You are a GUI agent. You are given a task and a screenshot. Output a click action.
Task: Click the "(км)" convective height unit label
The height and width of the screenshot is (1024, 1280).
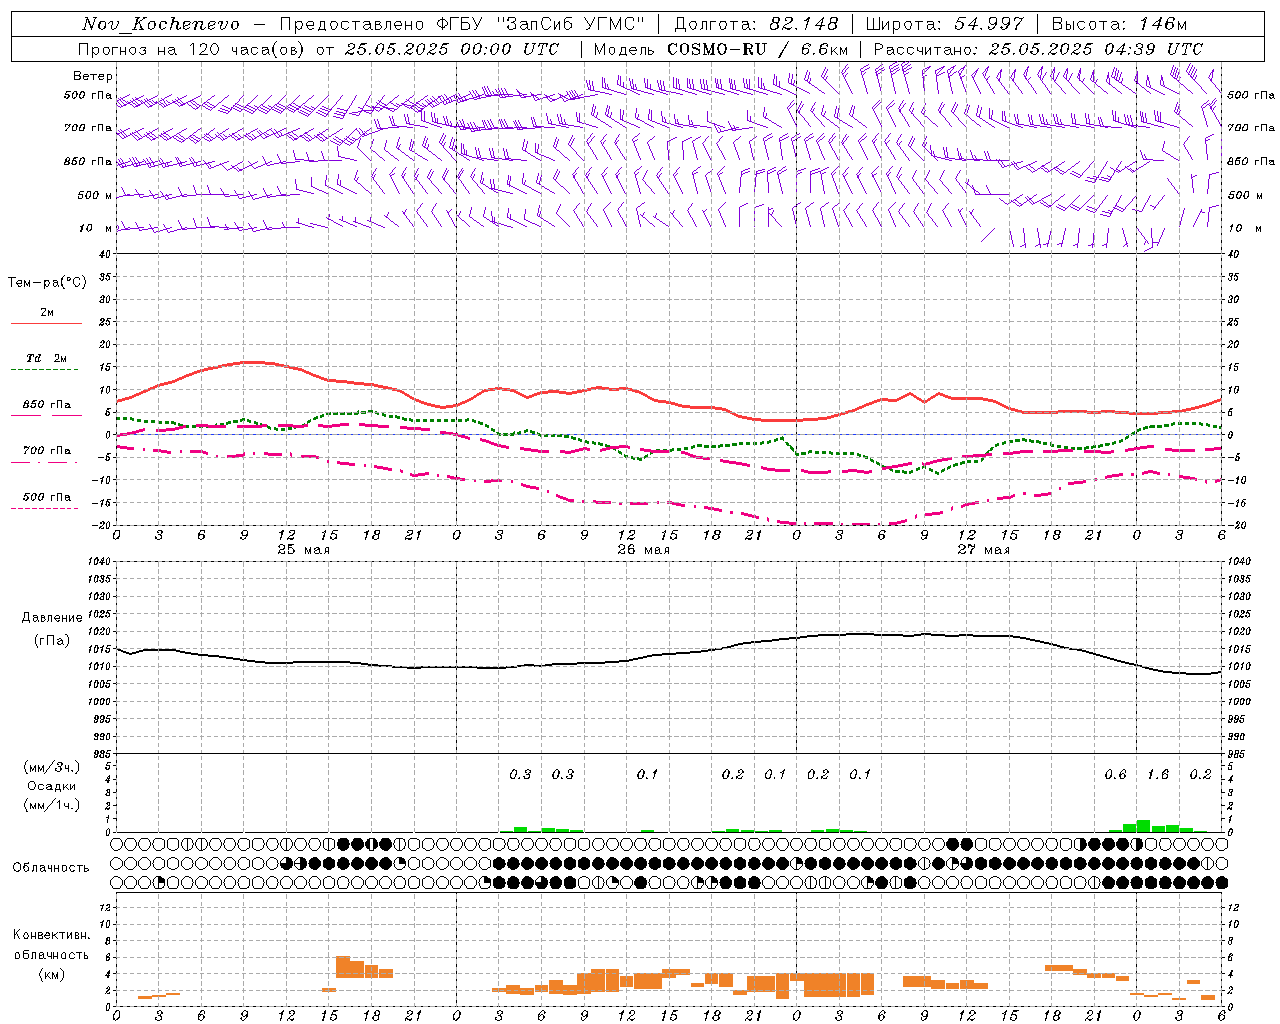[x=52, y=975]
